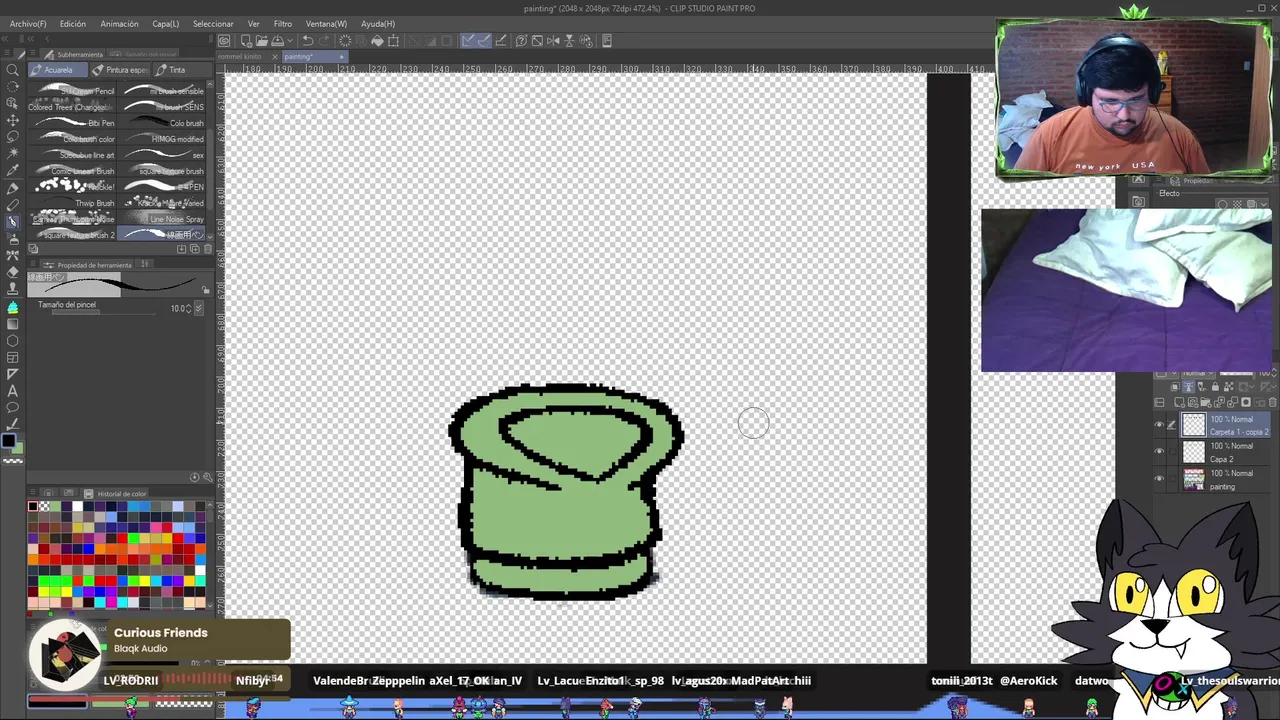
Task: Toggle Snap to Ruler in command bar
Action: [x=468, y=41]
